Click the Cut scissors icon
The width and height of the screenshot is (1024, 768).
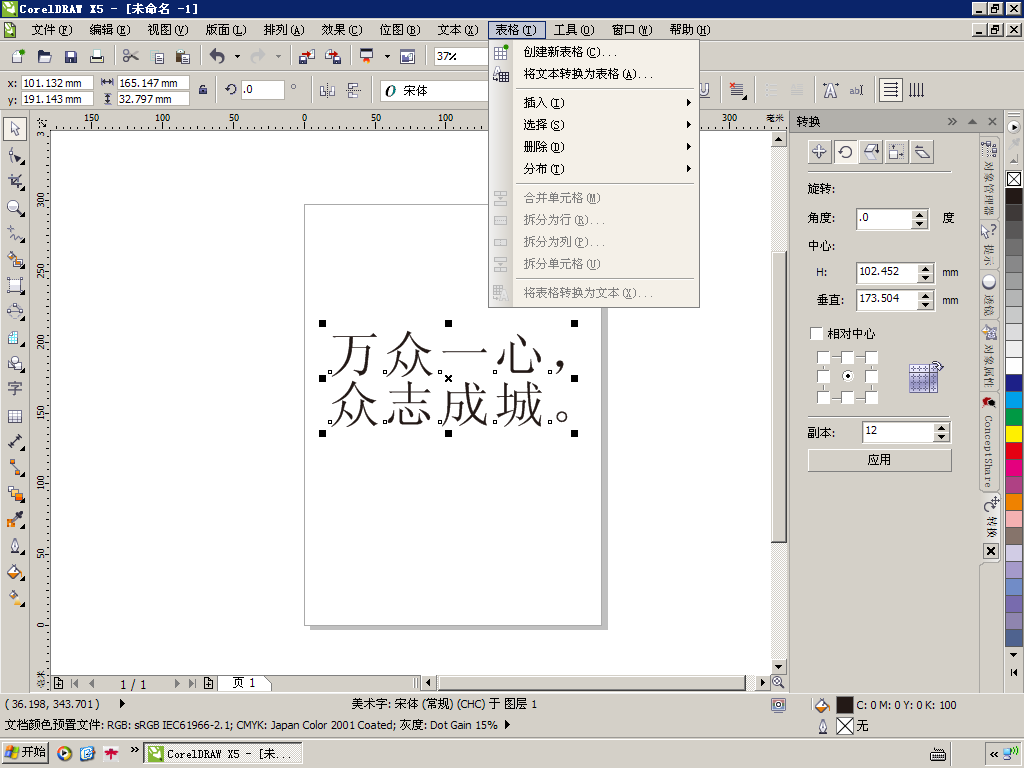(131, 56)
